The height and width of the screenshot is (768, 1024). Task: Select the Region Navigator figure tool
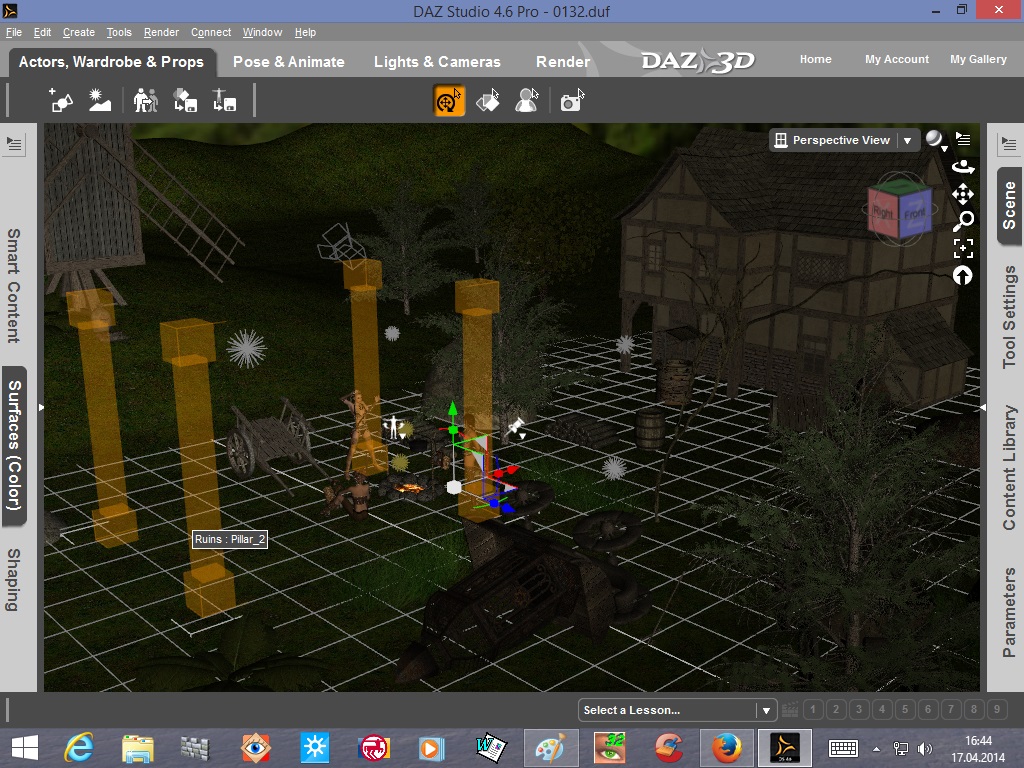click(527, 101)
